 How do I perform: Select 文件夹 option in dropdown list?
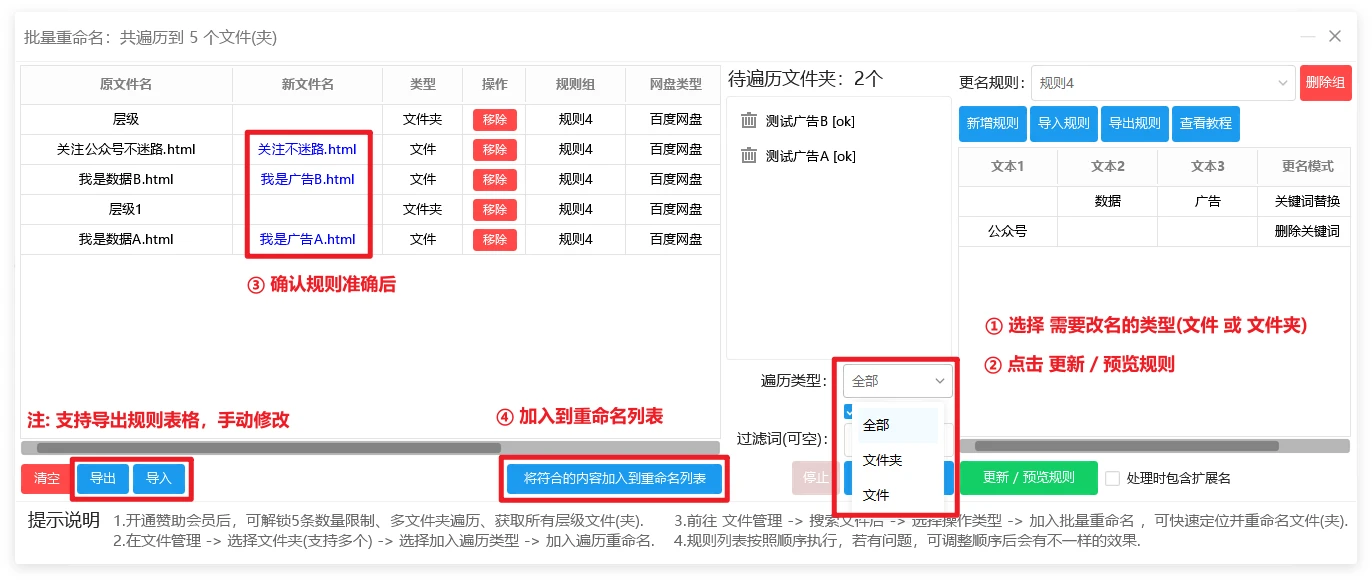882,460
